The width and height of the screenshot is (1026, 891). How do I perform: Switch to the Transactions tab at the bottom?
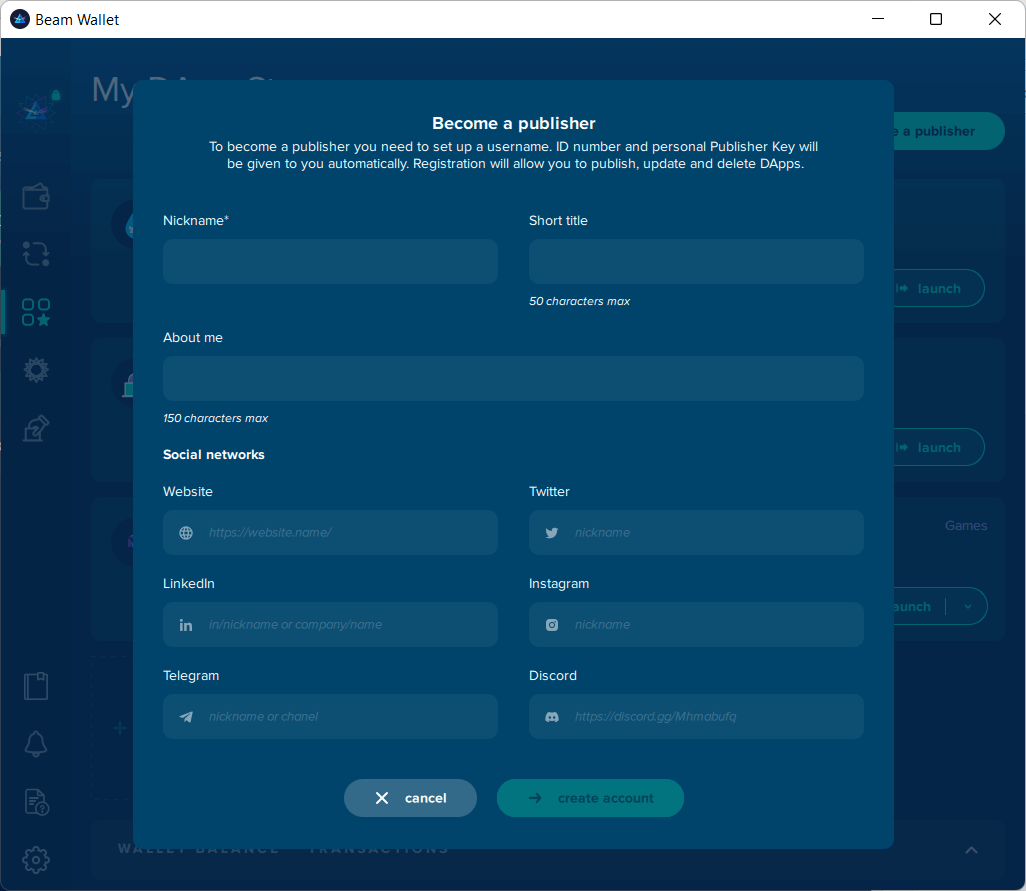click(x=378, y=850)
